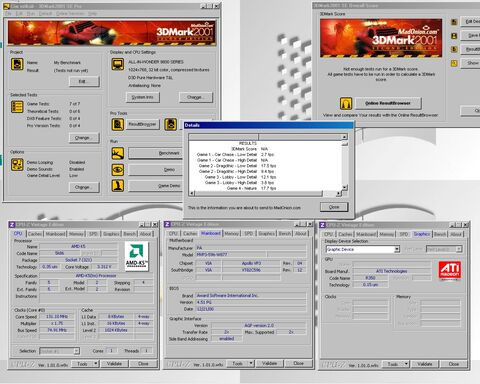Click the icon next to Edit Description in the score window
Viewport: 480px width, 384px height.
[454, 22]
